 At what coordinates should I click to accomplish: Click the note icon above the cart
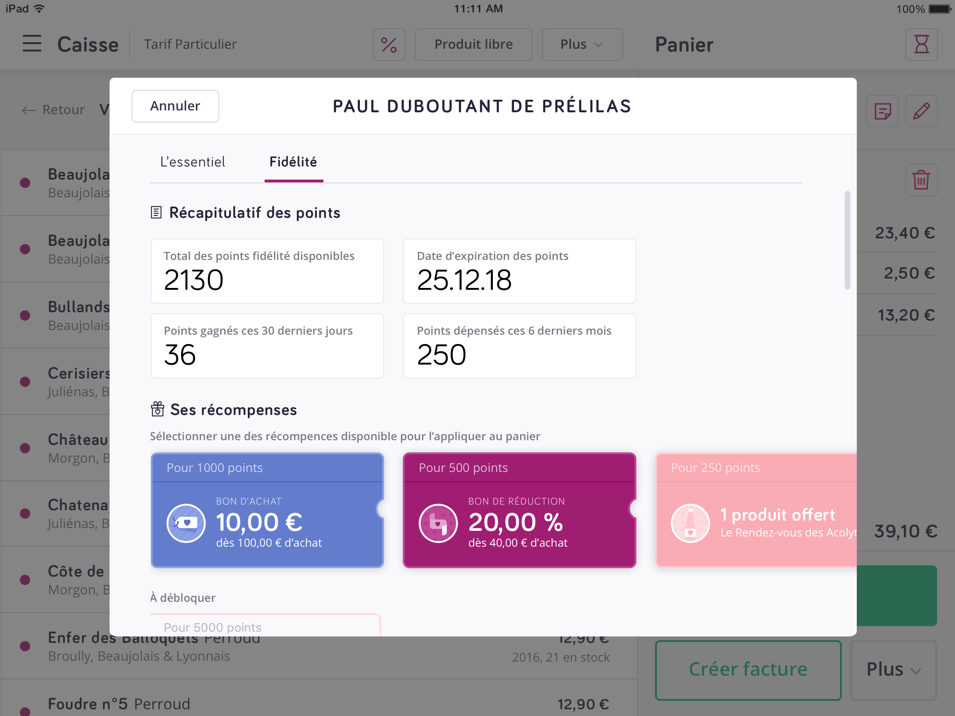point(882,111)
